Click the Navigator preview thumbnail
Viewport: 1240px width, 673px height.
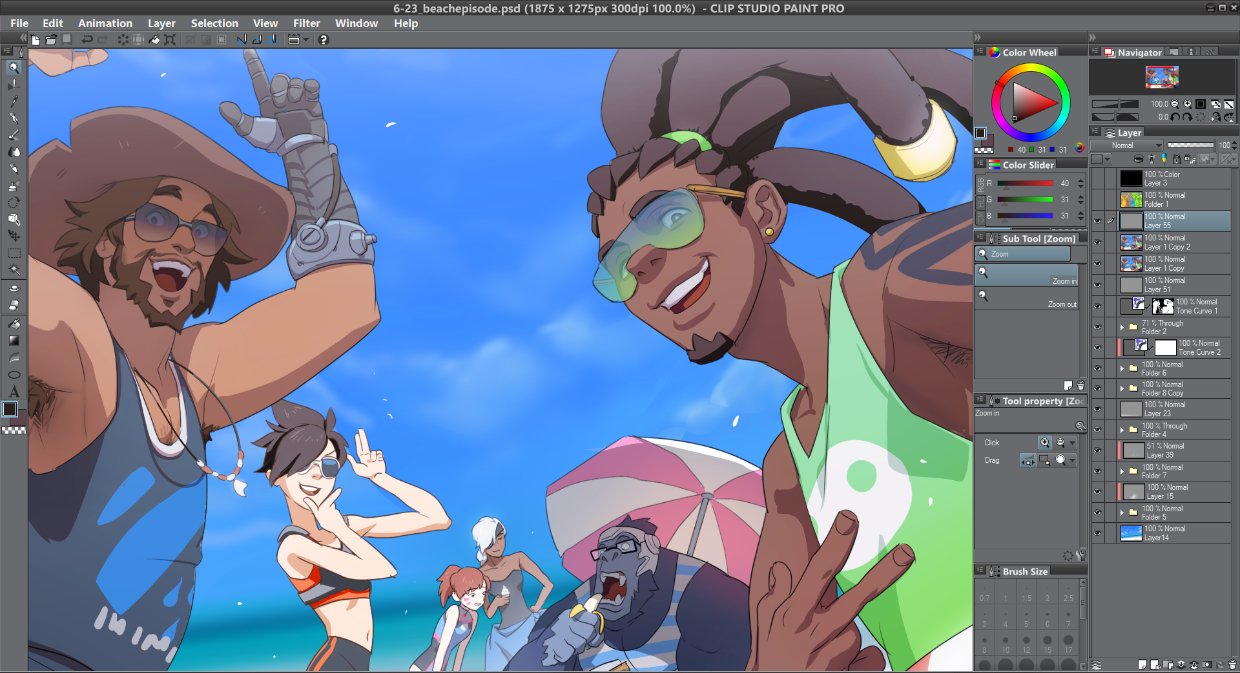pos(1161,77)
